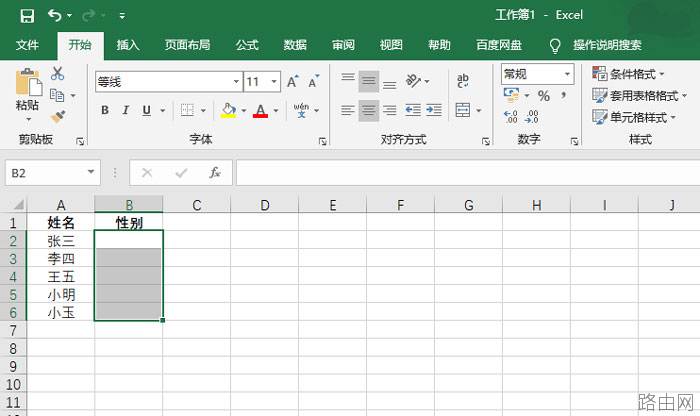Toggle the Middle Align icon
Image resolution: width=700 pixels, height=416 pixels.
coord(369,81)
